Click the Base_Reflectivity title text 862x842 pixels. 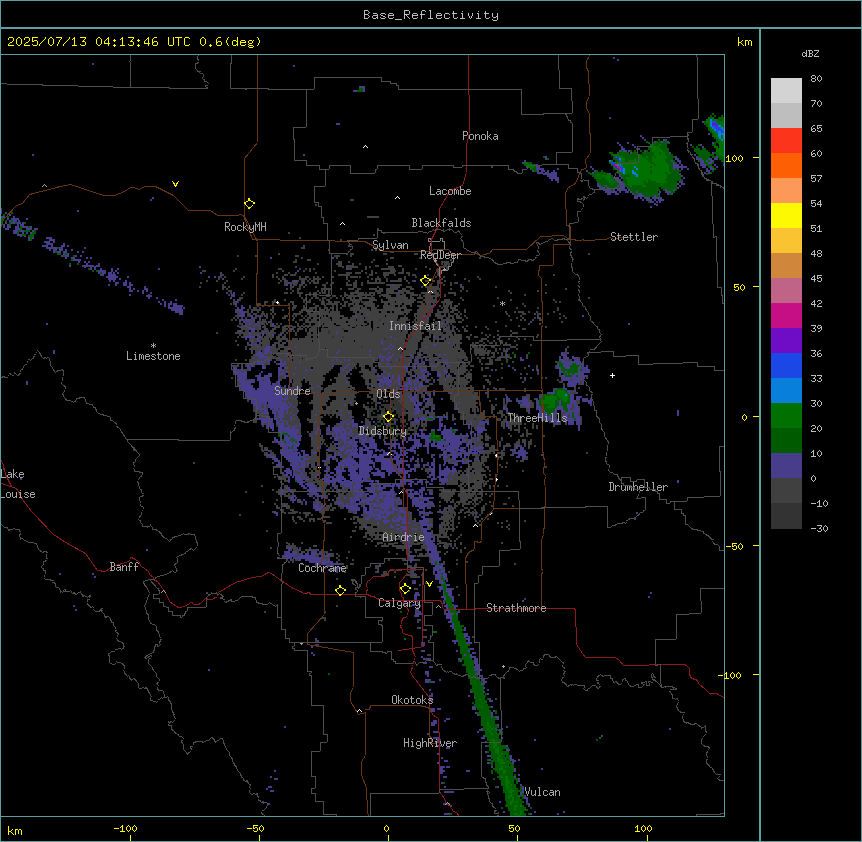tap(431, 15)
